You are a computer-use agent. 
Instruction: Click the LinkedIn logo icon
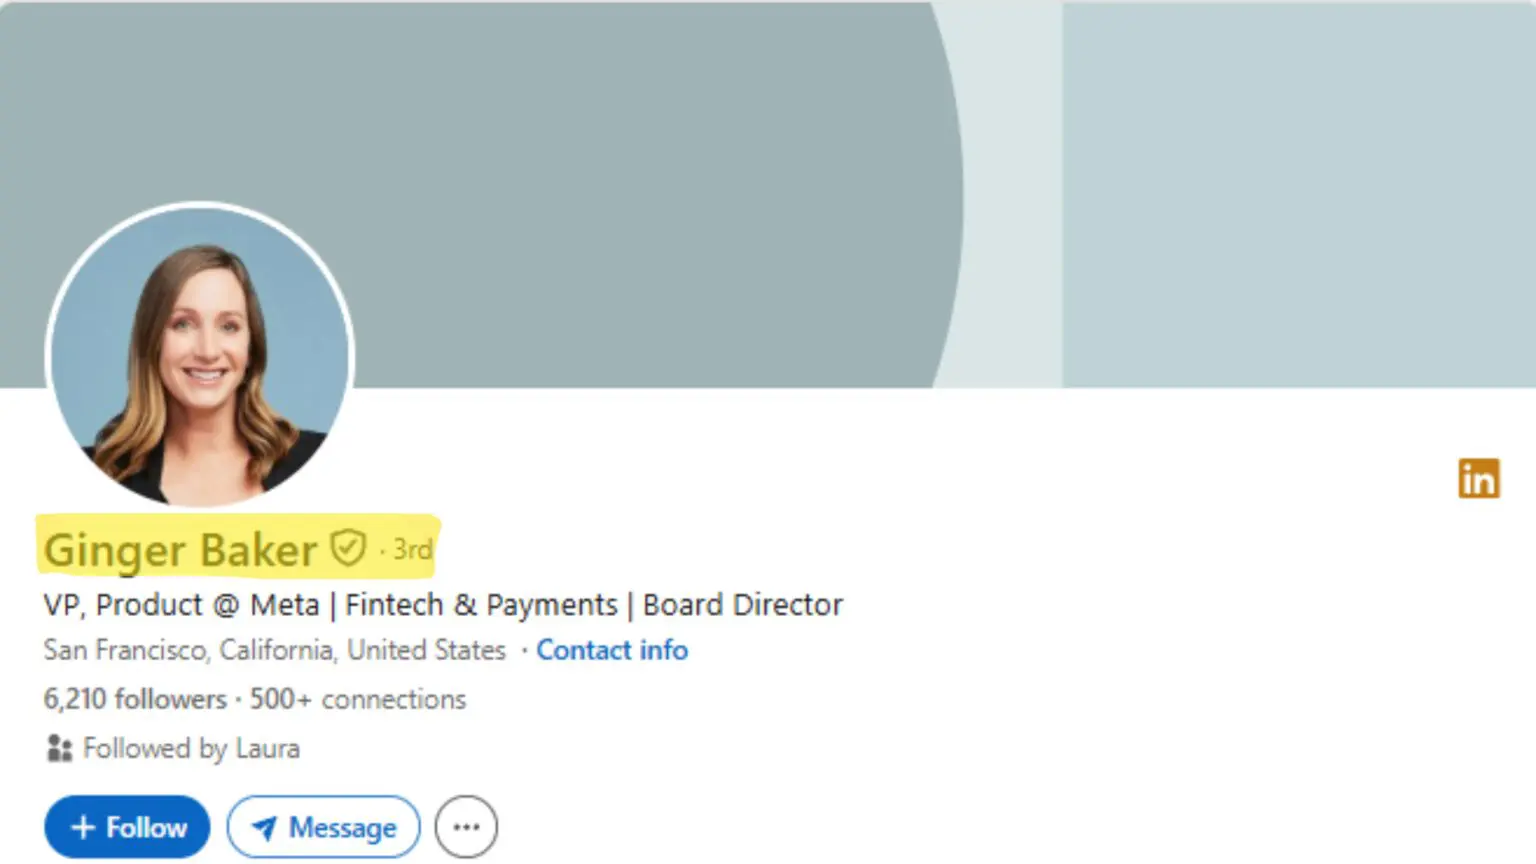coord(1478,478)
